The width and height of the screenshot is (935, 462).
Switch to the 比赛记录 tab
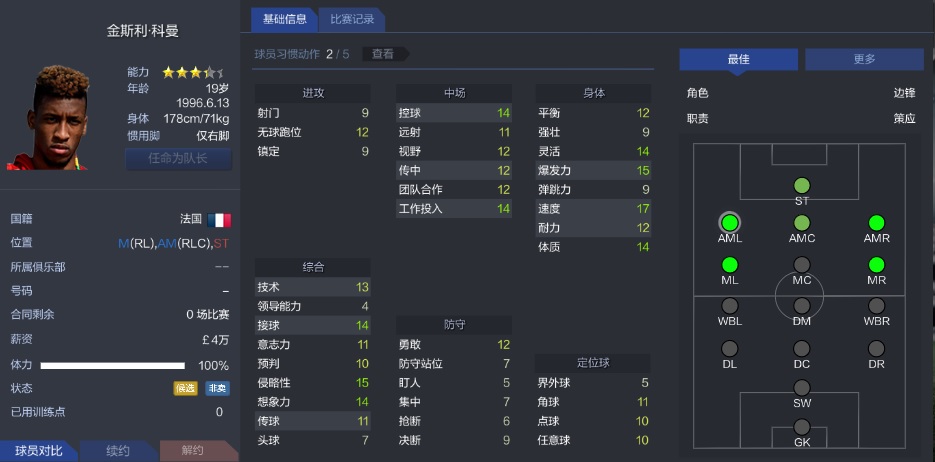point(352,20)
